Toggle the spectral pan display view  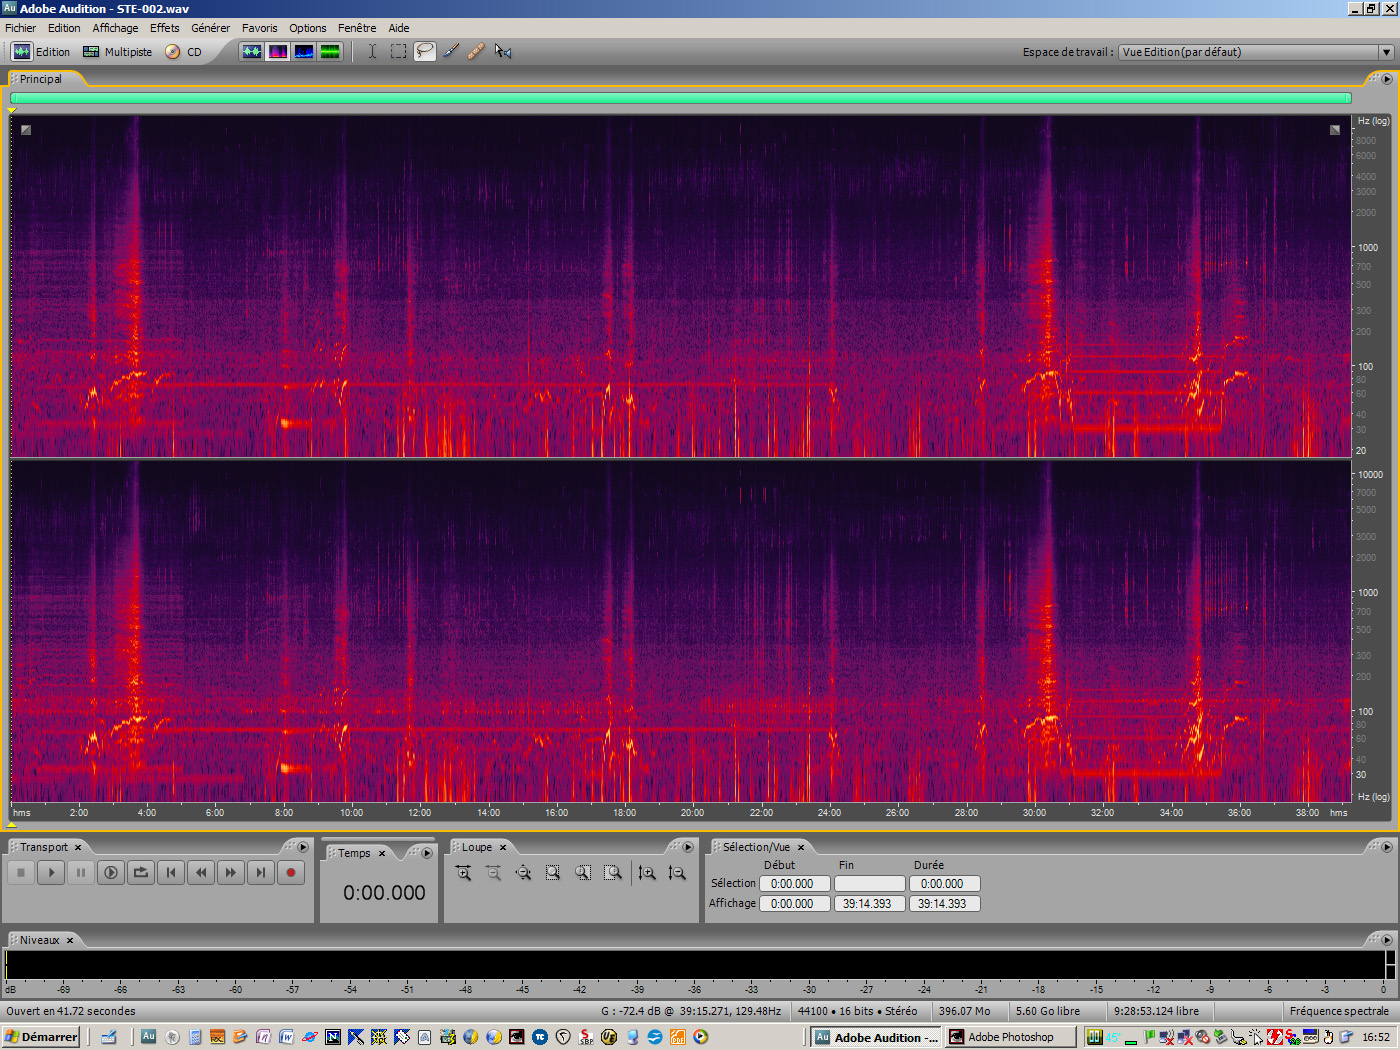(x=304, y=51)
